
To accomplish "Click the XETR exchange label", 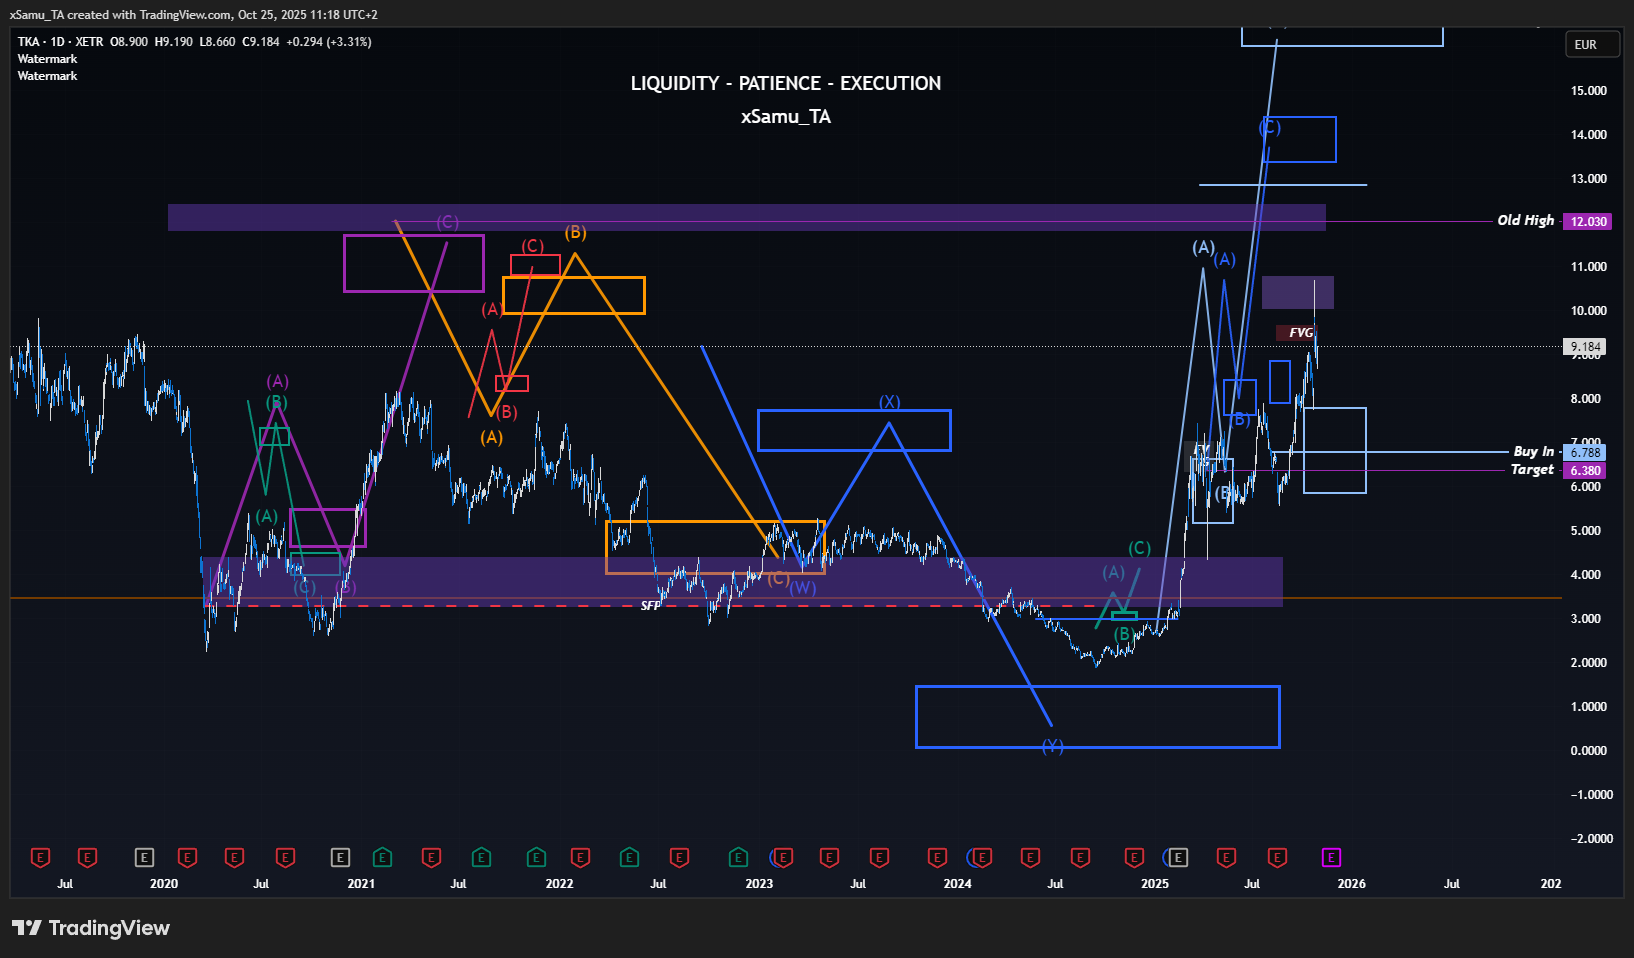I will 89,42.
